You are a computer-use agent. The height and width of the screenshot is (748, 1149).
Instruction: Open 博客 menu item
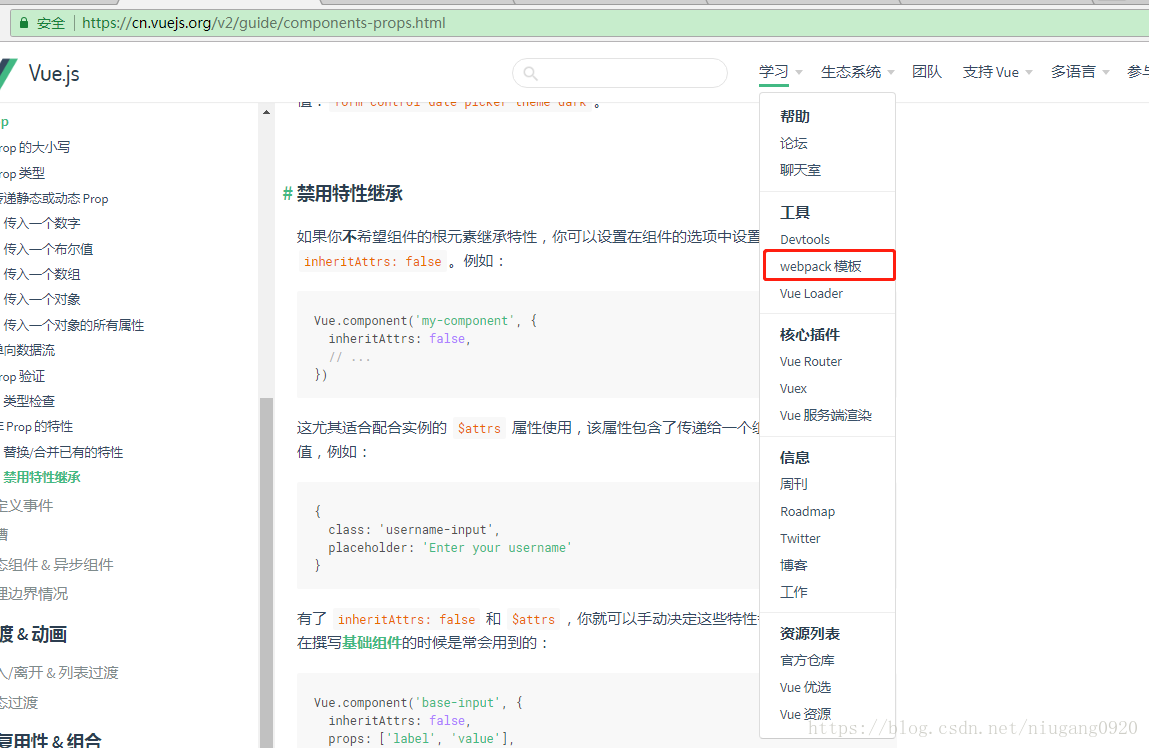[794, 565]
